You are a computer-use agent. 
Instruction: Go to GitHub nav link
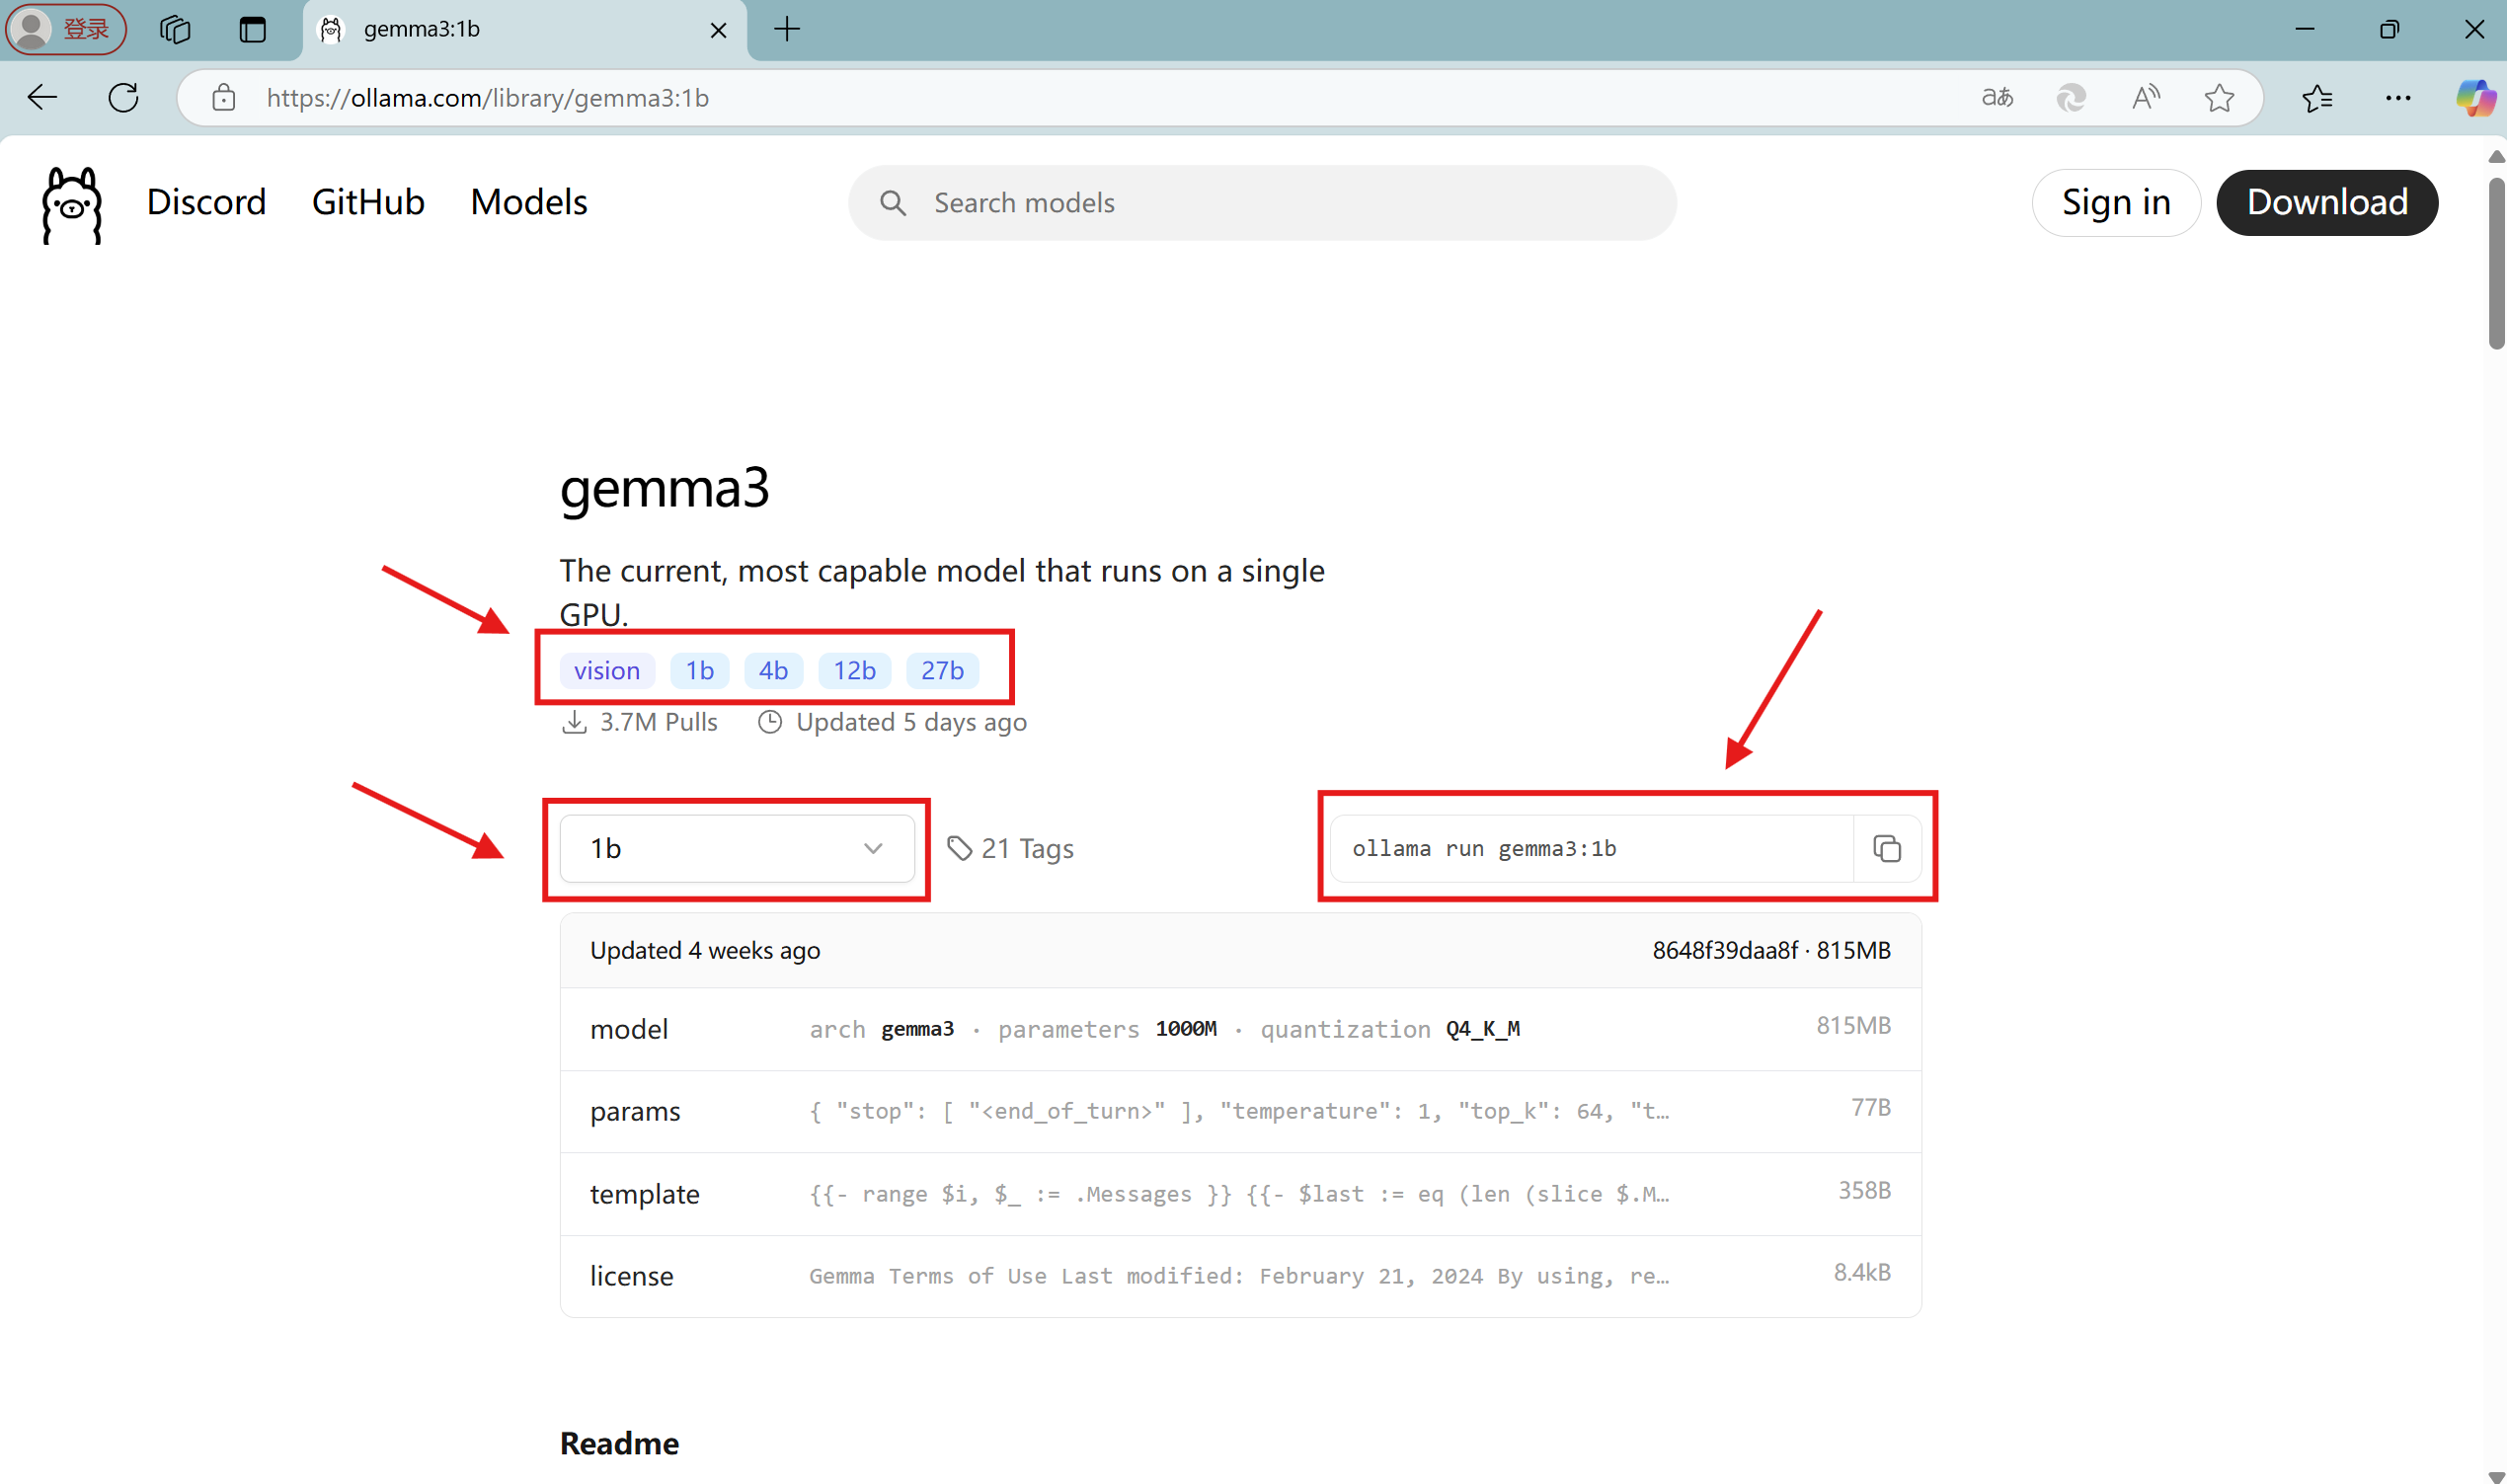368,202
